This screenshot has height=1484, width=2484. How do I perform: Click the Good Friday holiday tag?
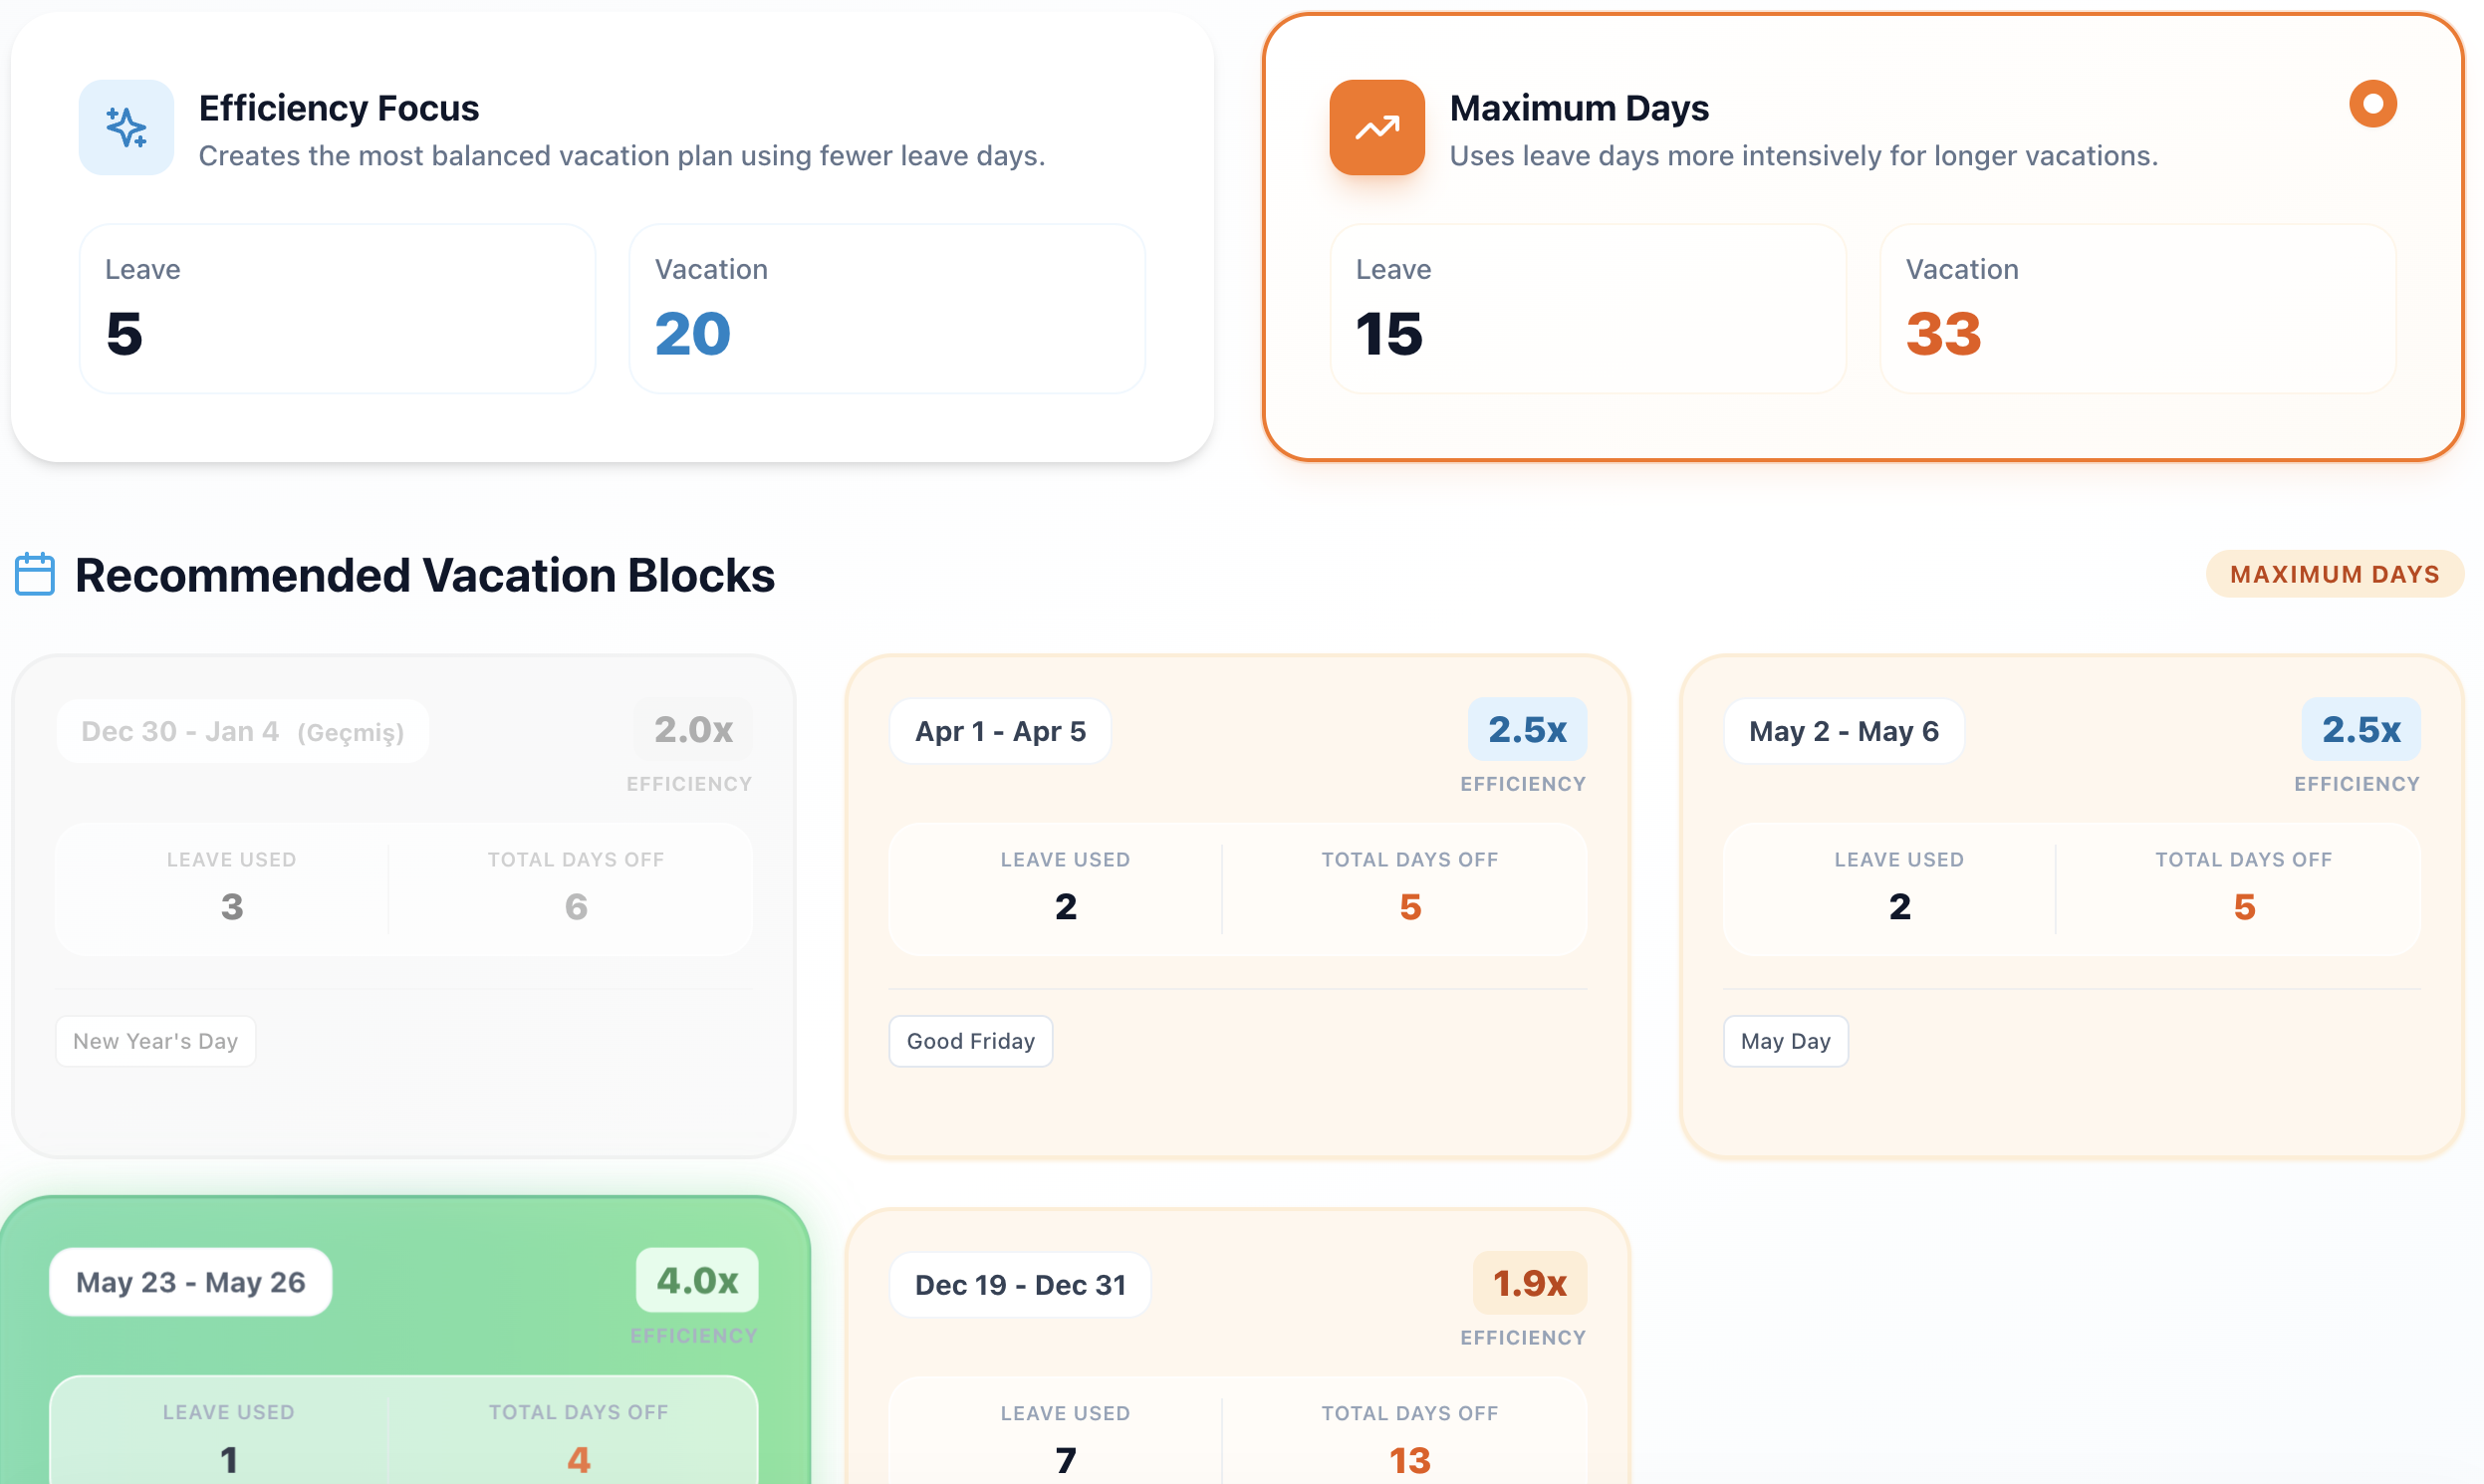click(x=970, y=1040)
